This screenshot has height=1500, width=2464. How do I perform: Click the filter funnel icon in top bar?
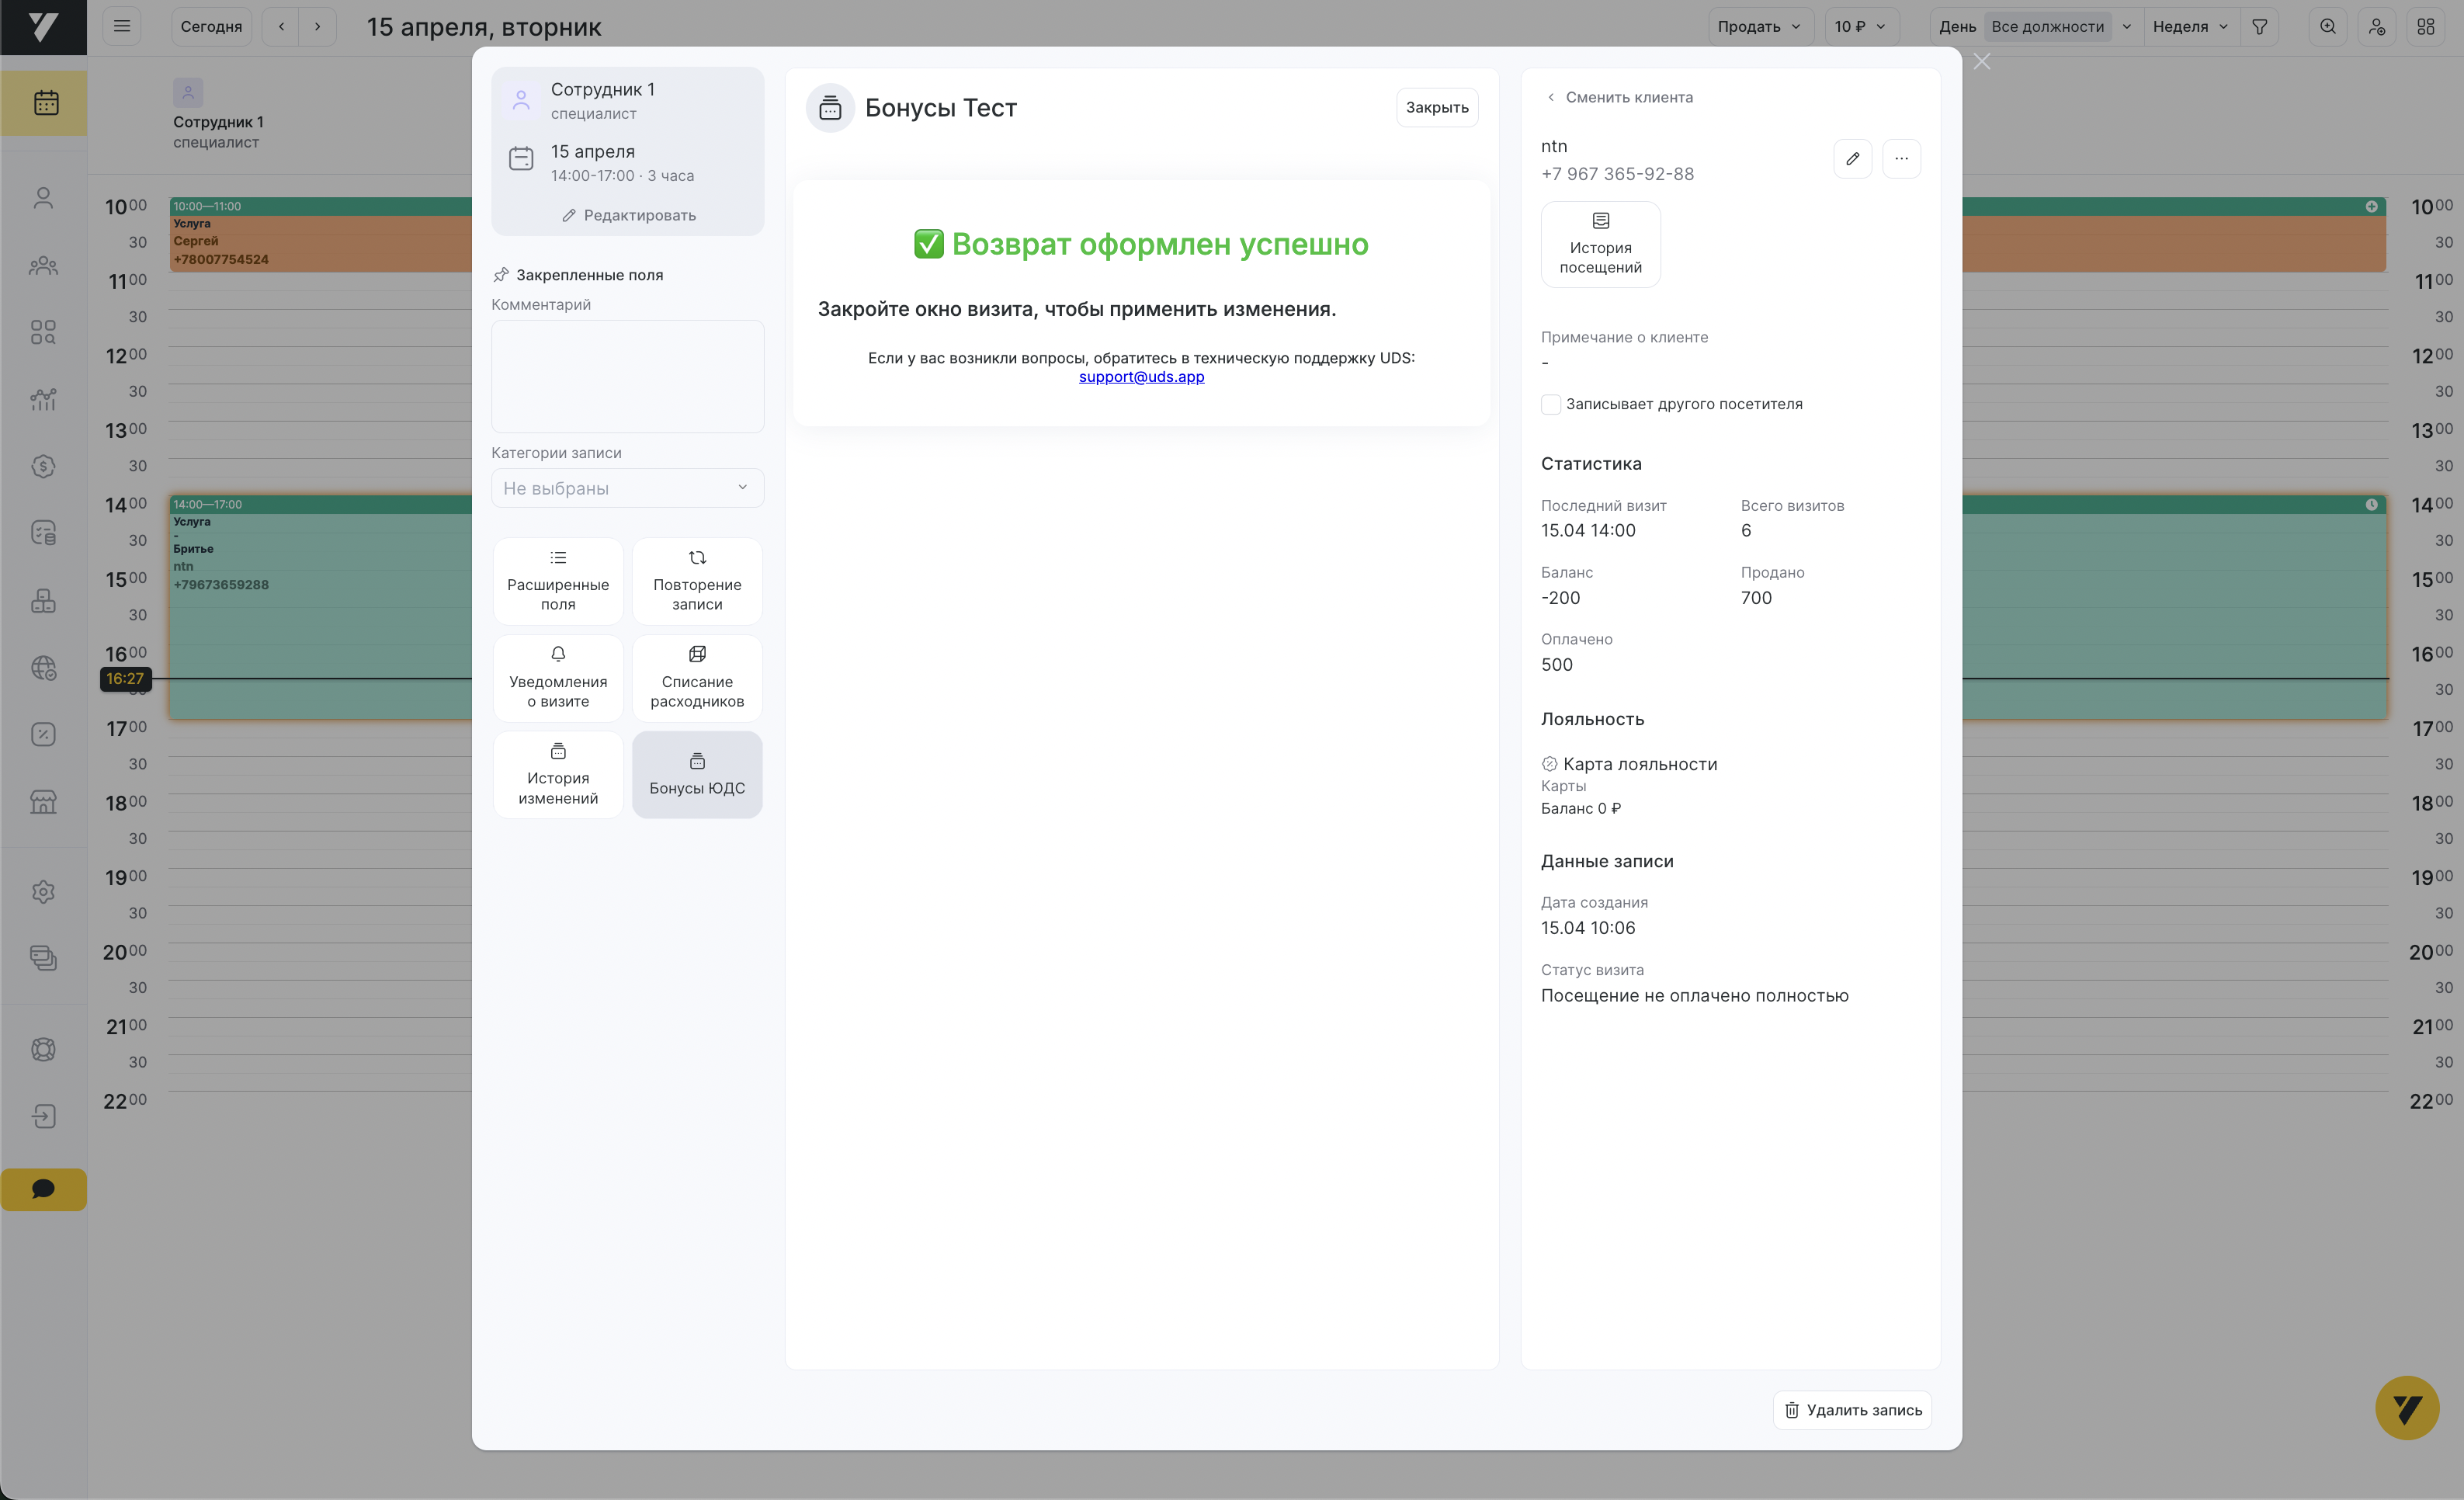(x=2259, y=27)
